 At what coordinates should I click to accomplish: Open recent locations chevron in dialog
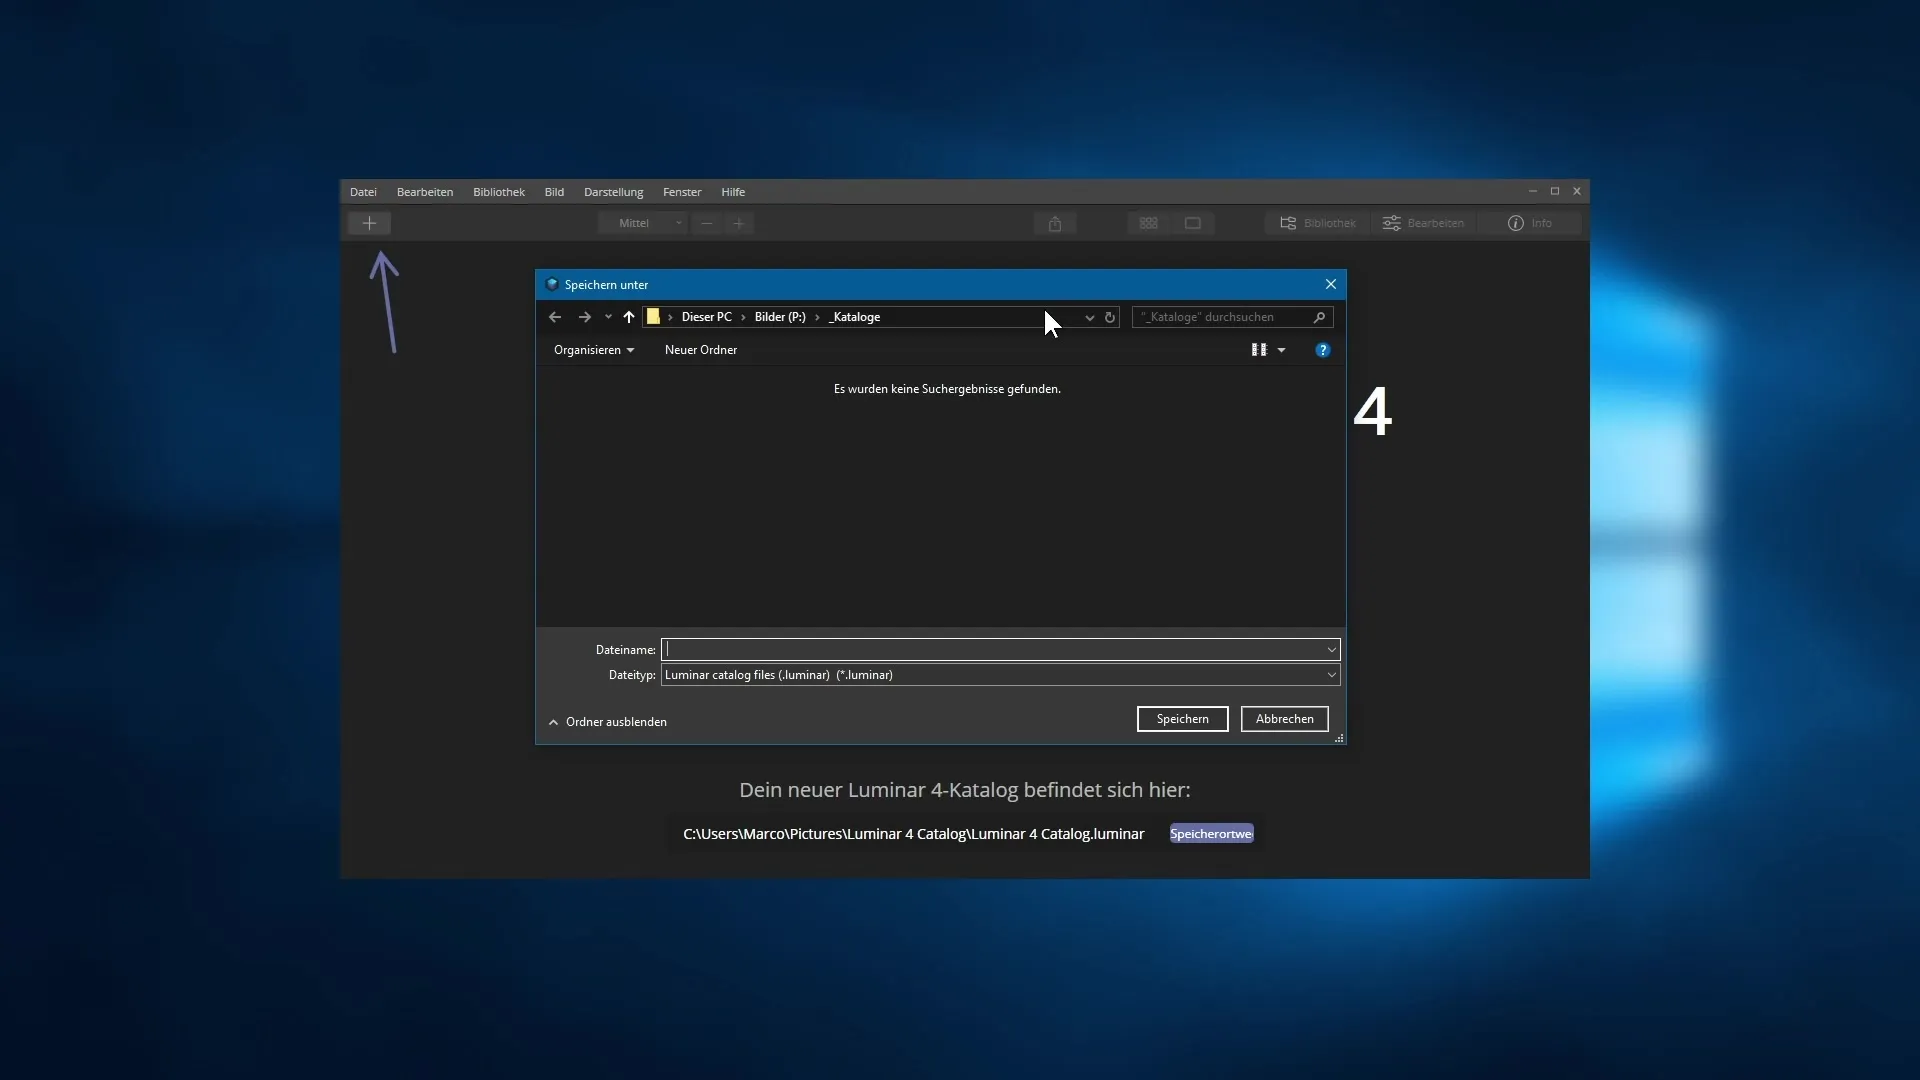pyautogui.click(x=608, y=317)
